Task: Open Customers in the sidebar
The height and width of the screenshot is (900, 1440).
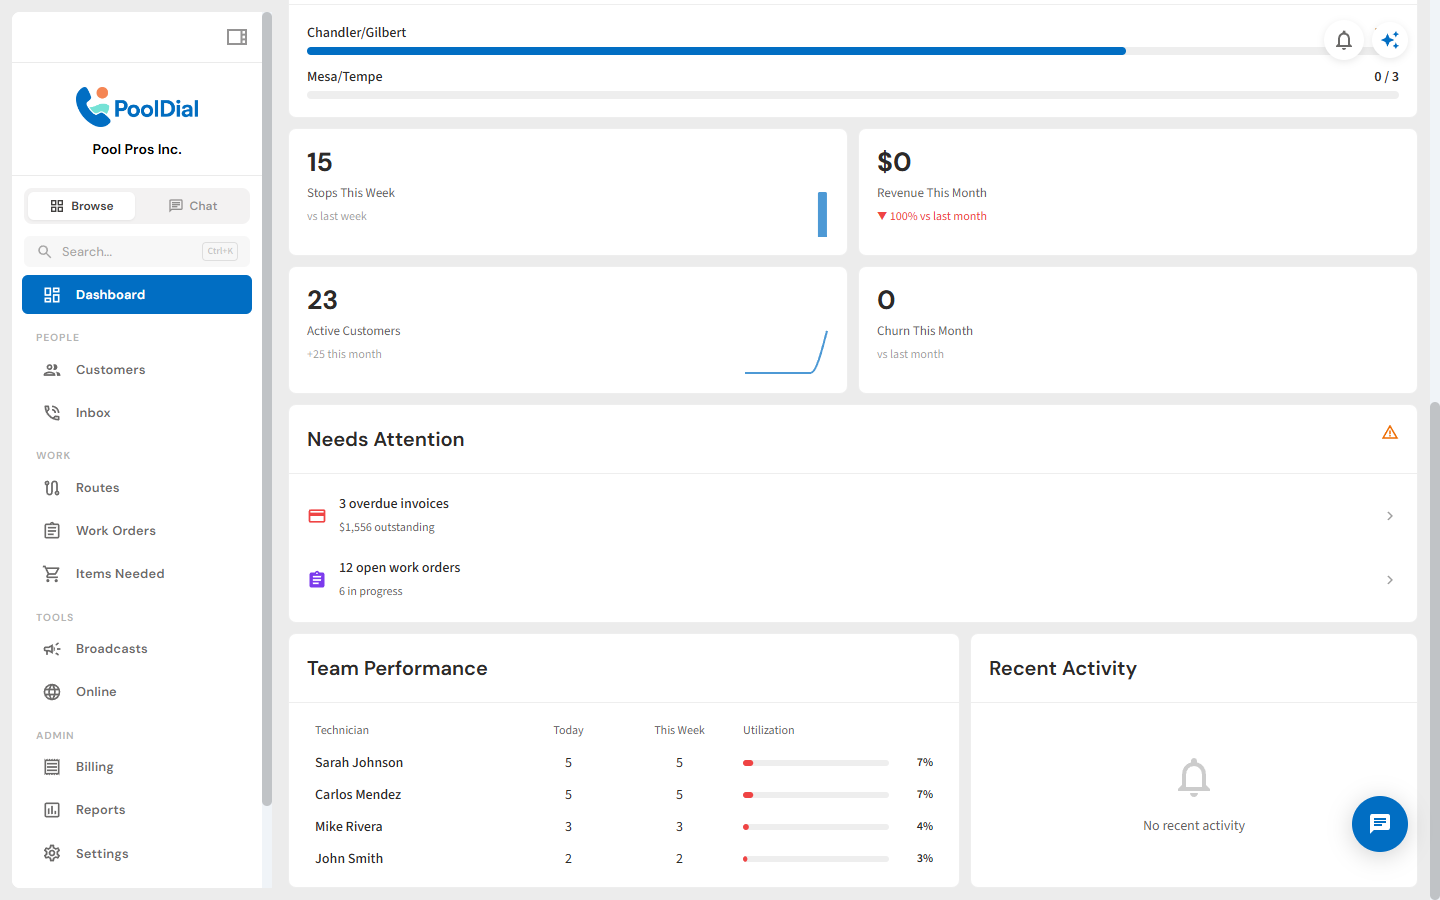Action: tap(137, 370)
